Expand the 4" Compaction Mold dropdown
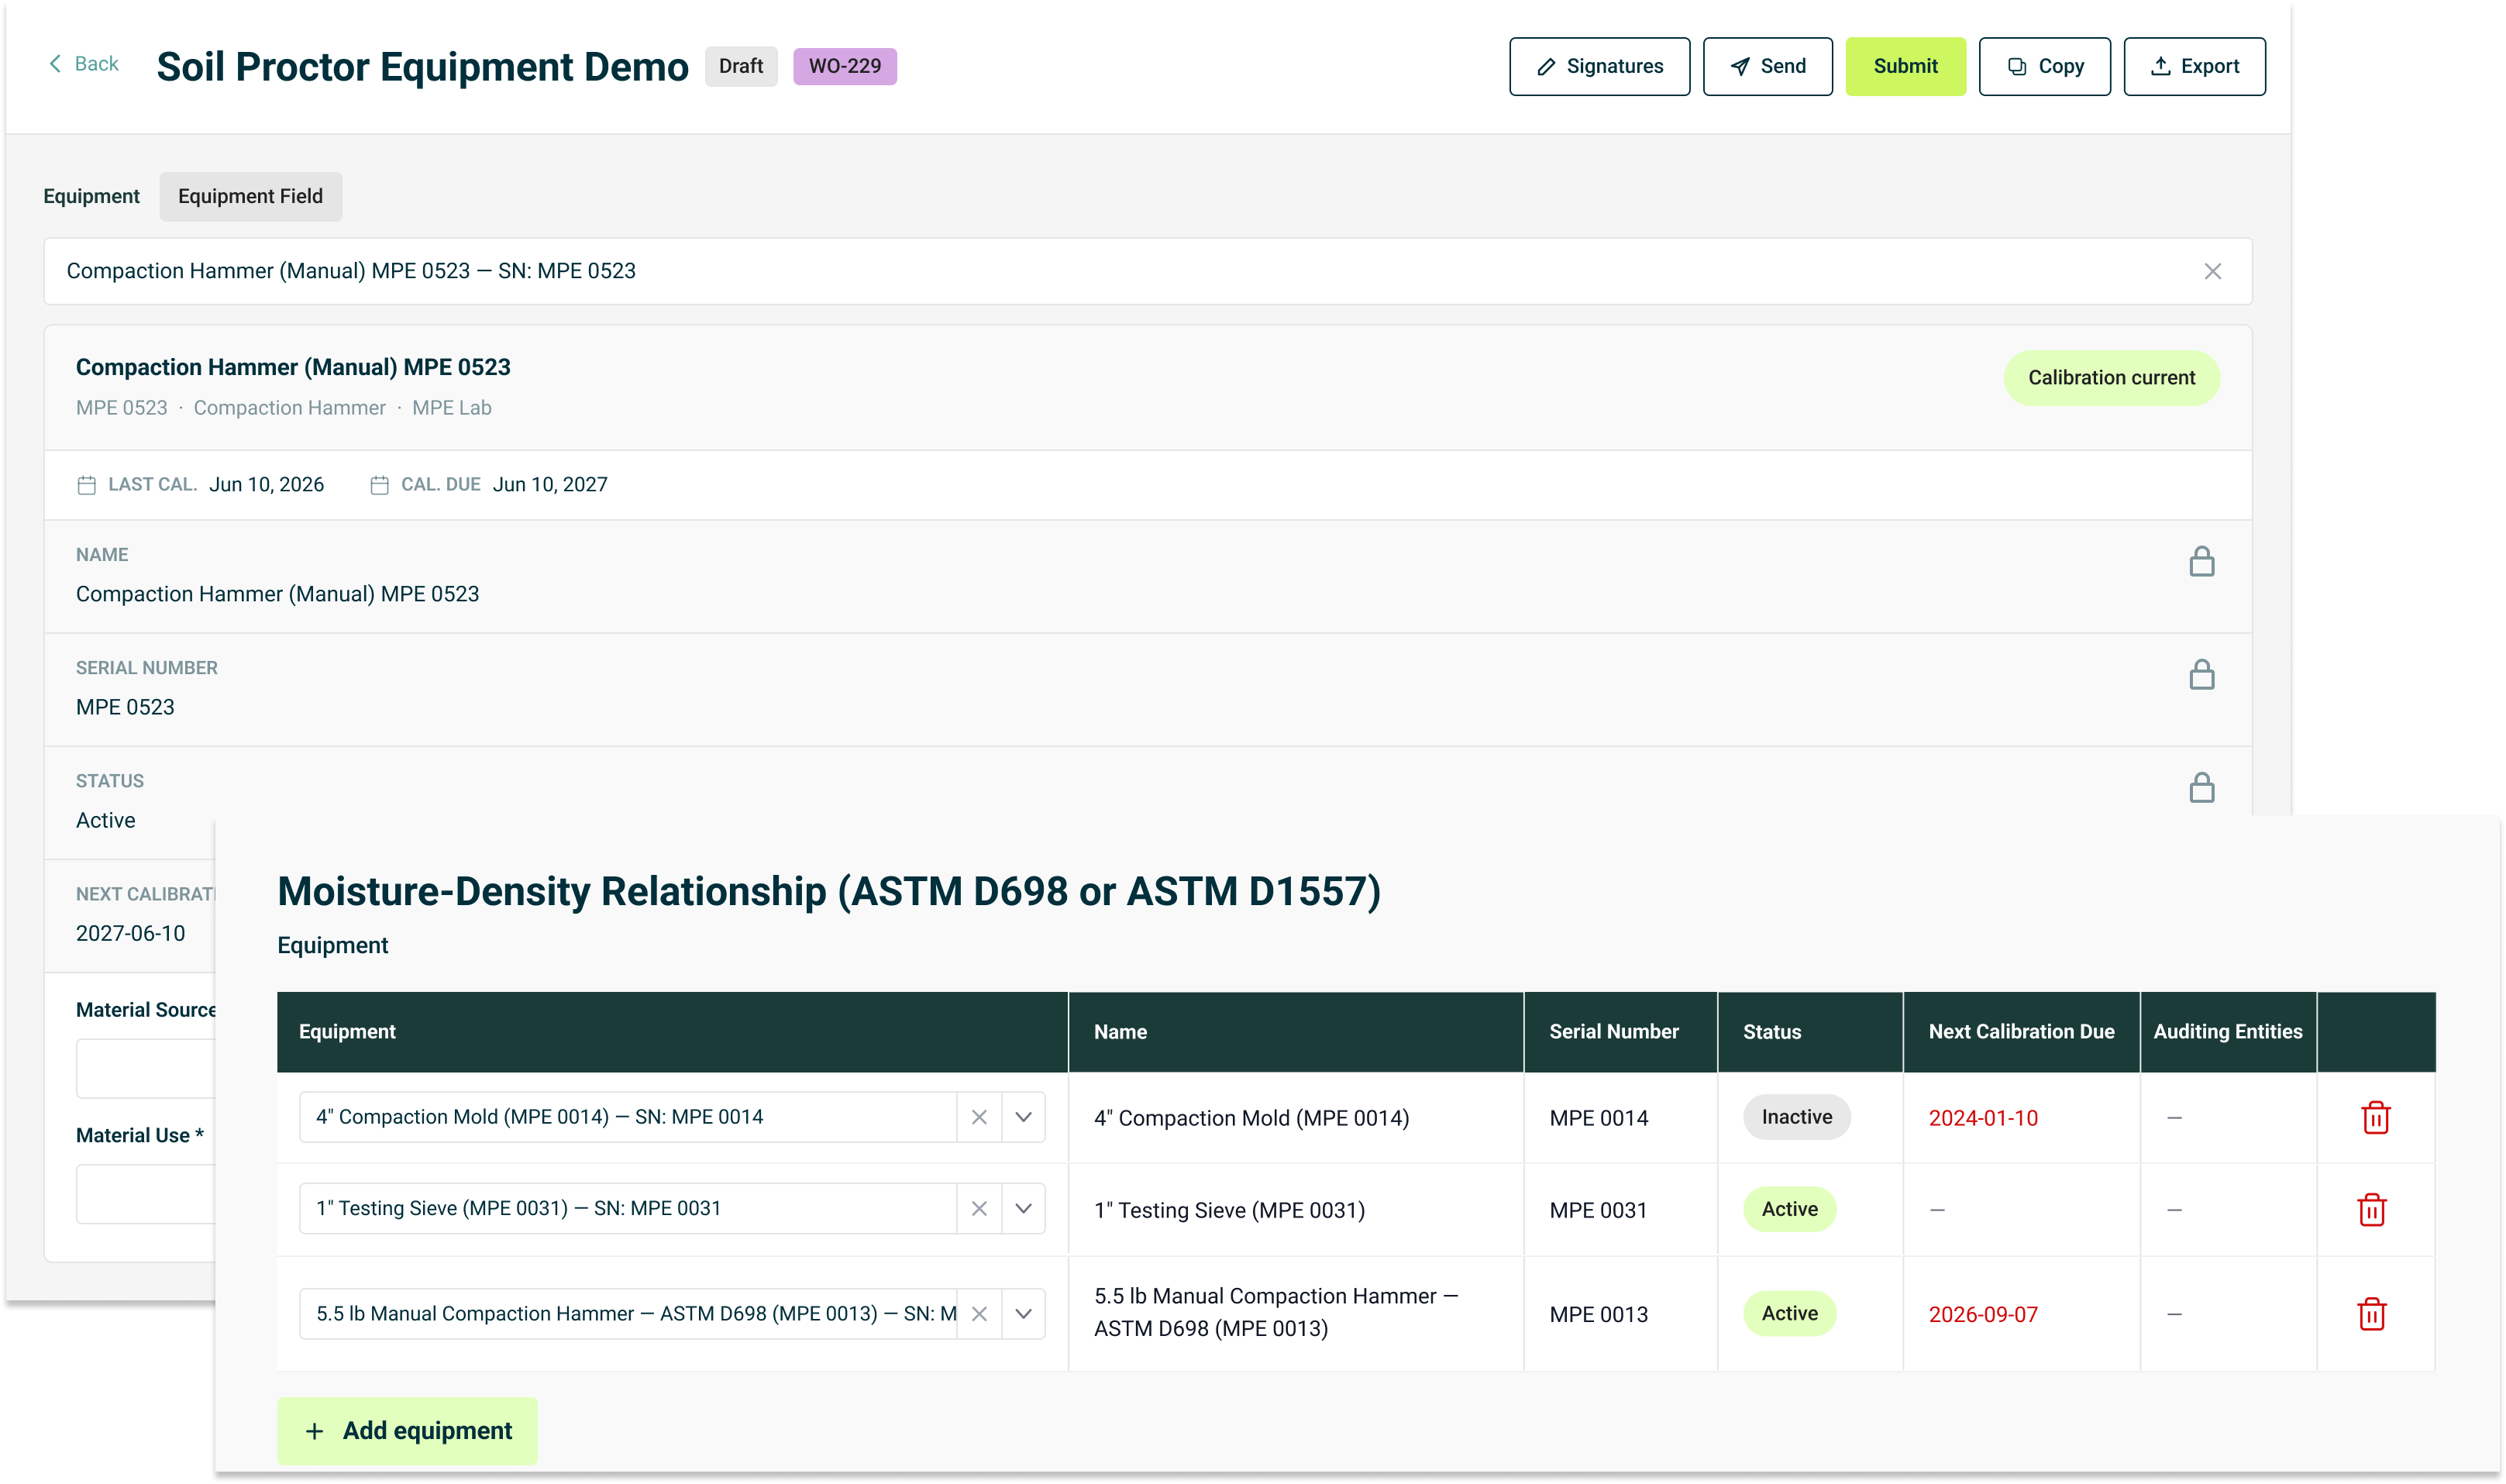Viewport: 2506px width, 1484px height. pos(1023,1117)
